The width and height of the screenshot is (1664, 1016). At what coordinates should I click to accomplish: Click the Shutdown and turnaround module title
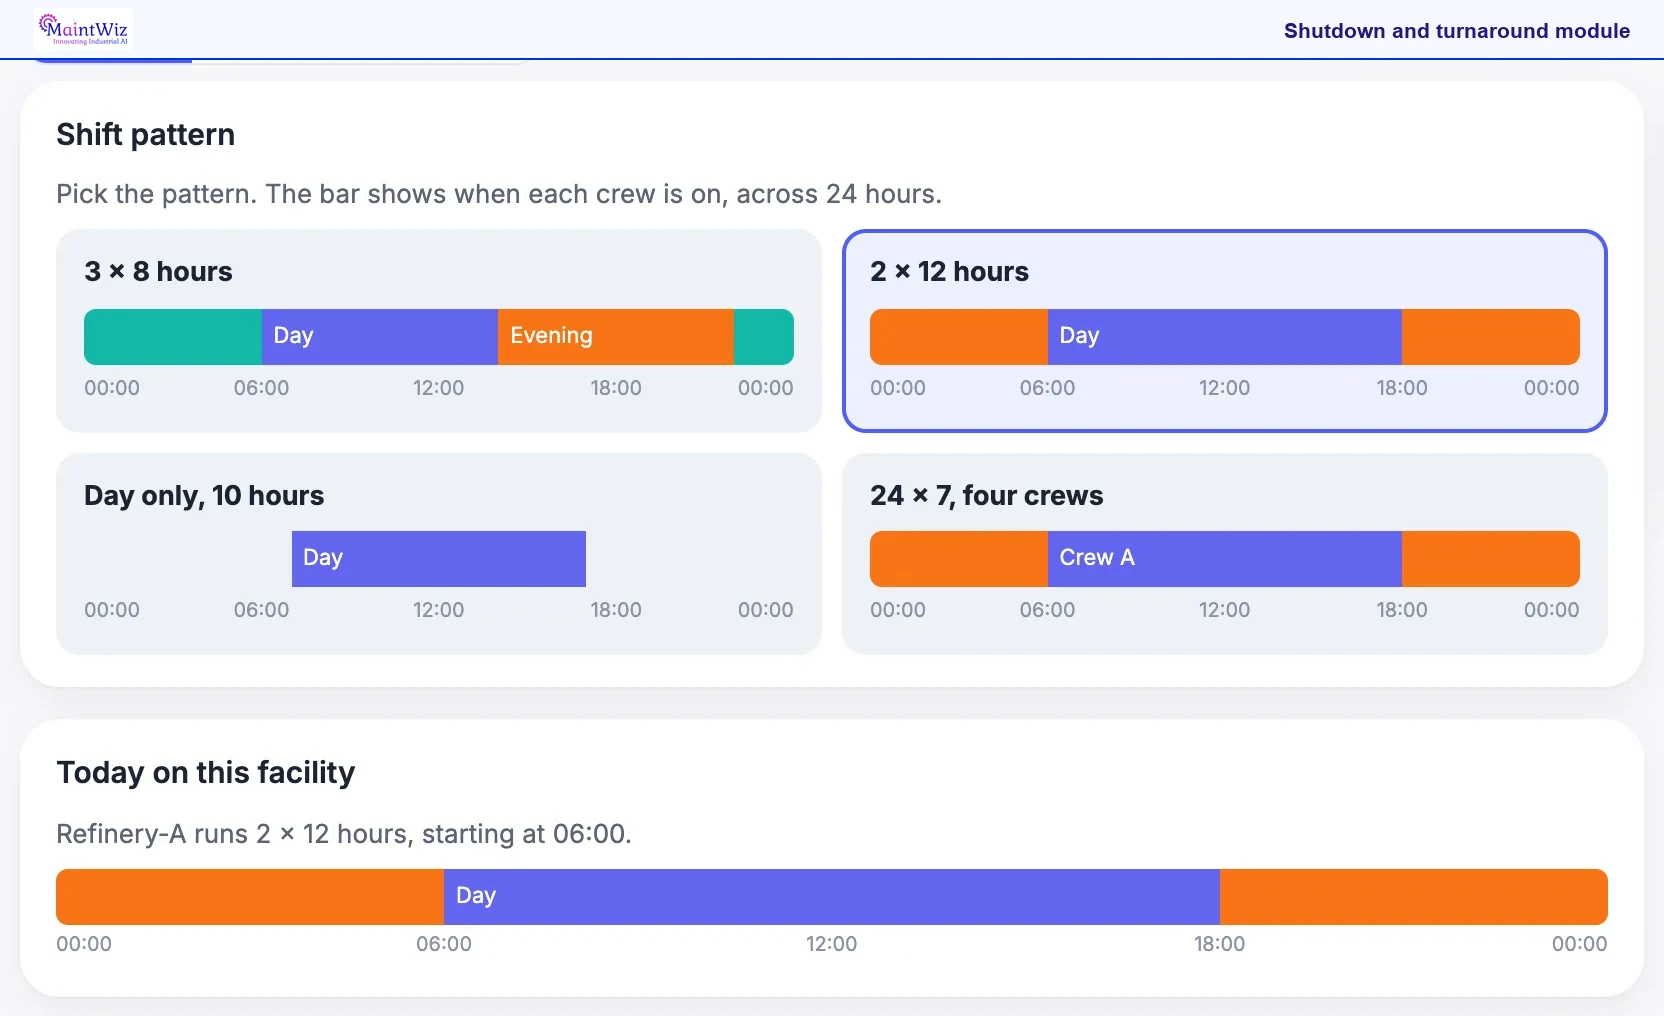1457,31
